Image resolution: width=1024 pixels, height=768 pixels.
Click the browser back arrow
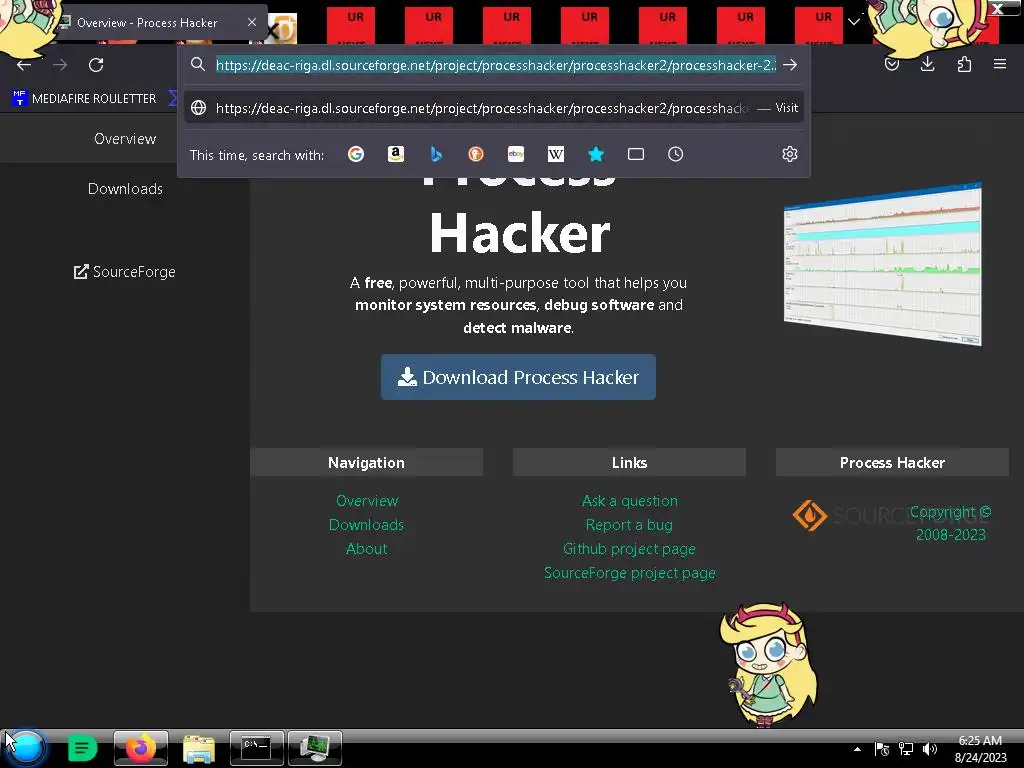(24, 65)
